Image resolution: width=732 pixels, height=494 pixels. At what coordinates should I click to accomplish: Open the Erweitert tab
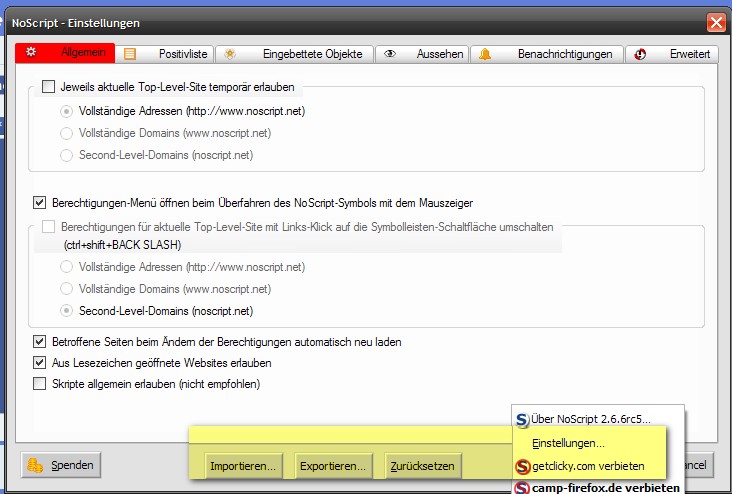pyautogui.click(x=671, y=54)
